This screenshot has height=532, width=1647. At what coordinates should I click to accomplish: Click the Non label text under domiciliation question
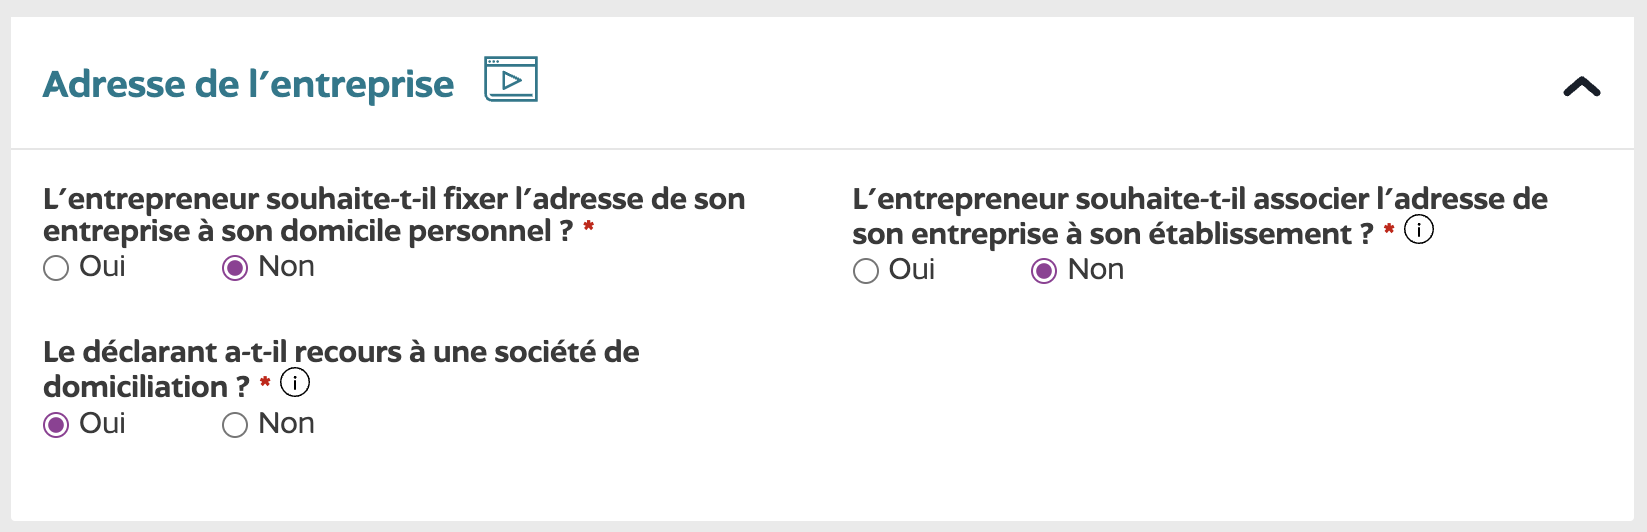[x=286, y=424]
